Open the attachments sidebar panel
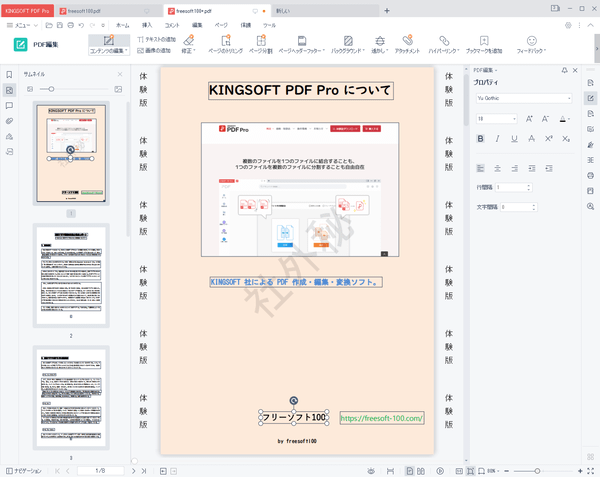Image resolution: width=600 pixels, height=477 pixels. pyautogui.click(x=10, y=121)
